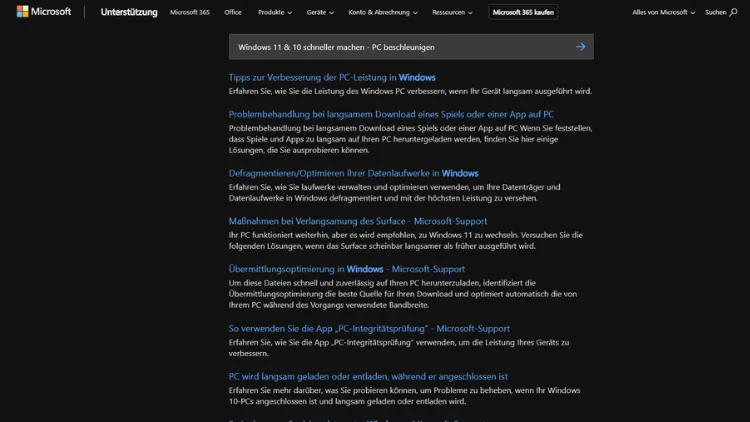Open the Unterstützung home link

coord(129,12)
